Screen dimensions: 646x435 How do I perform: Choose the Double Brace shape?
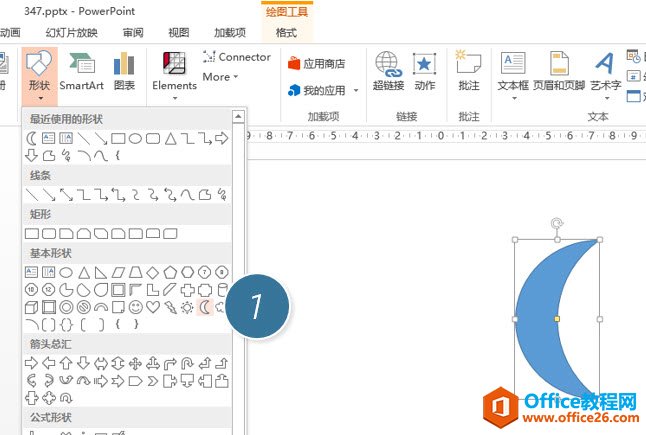click(x=66, y=325)
